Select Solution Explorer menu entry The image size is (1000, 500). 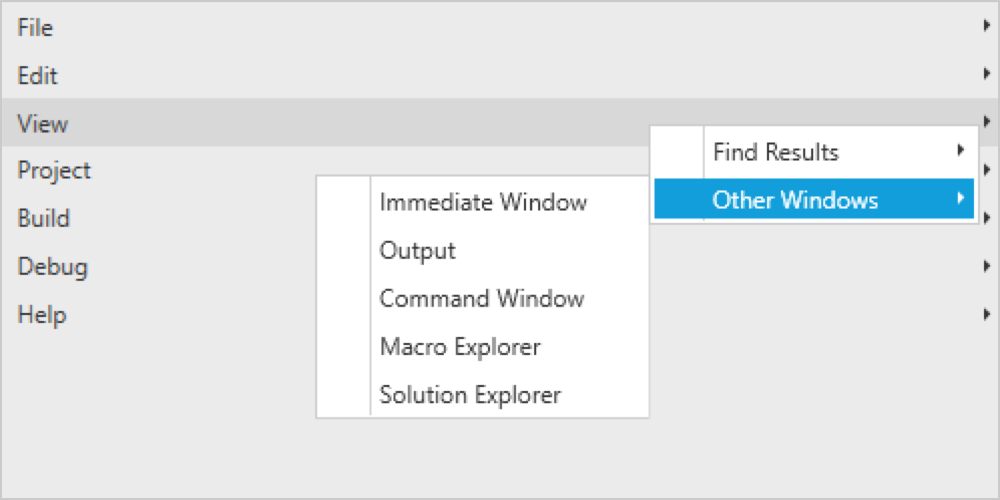pyautogui.click(x=470, y=395)
